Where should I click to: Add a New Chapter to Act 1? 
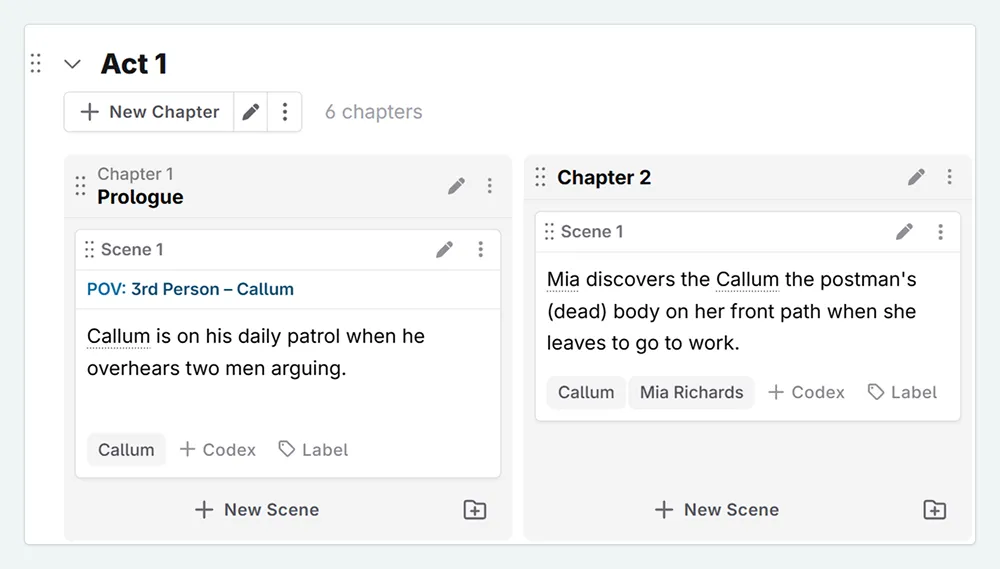pyautogui.click(x=150, y=112)
